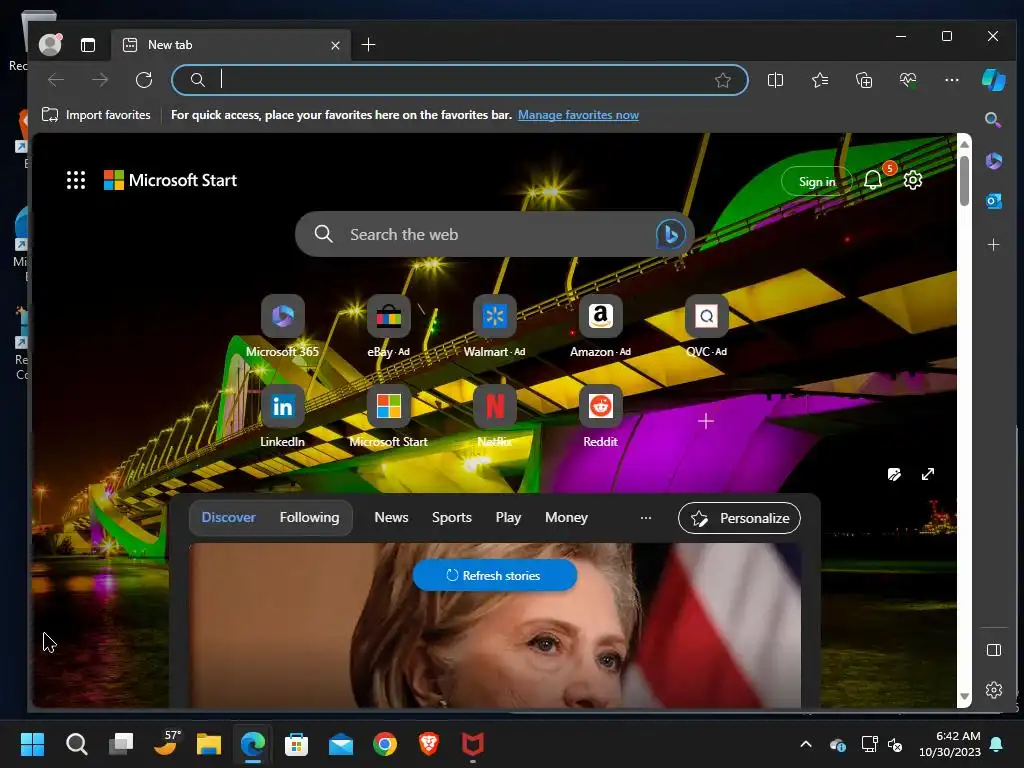Open Browser essentials heart icon
Image resolution: width=1024 pixels, height=768 pixels.
pyautogui.click(x=908, y=80)
